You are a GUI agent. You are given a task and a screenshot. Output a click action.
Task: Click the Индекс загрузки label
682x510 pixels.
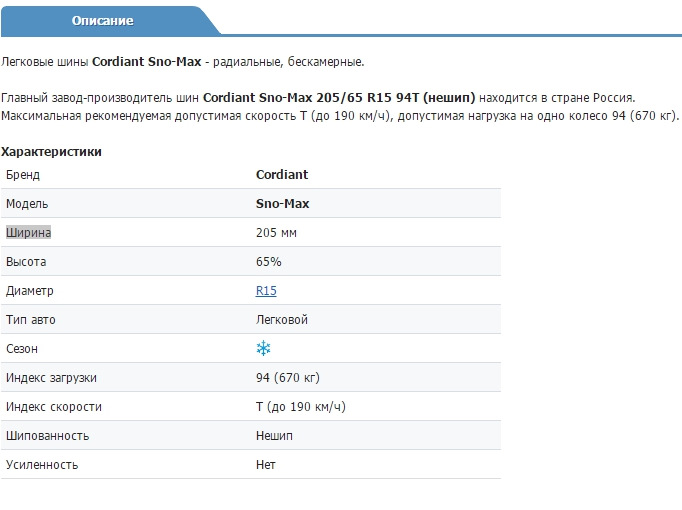51,378
